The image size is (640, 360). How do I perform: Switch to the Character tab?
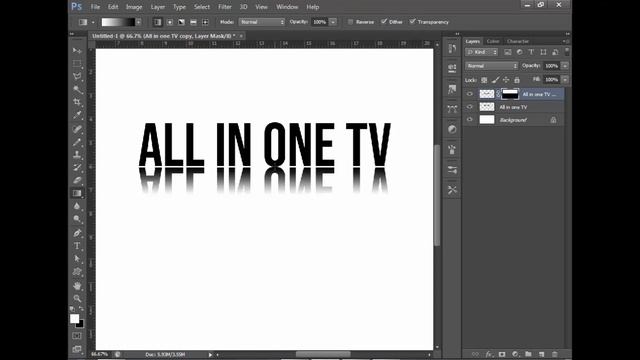[x=518, y=41]
